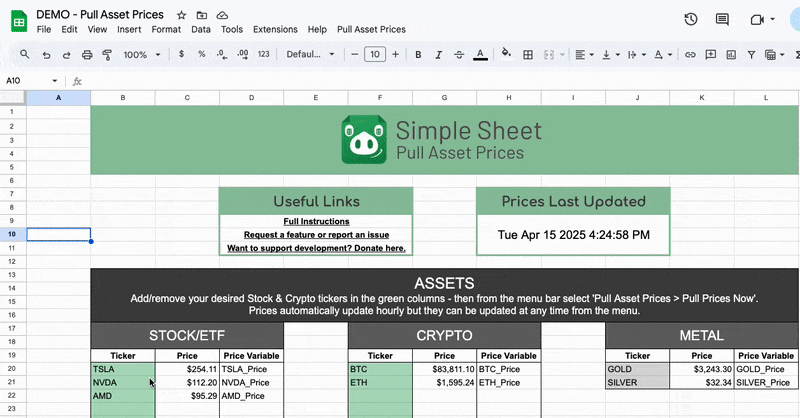Open the Format menu
This screenshot has width=800, height=418.
click(x=166, y=30)
